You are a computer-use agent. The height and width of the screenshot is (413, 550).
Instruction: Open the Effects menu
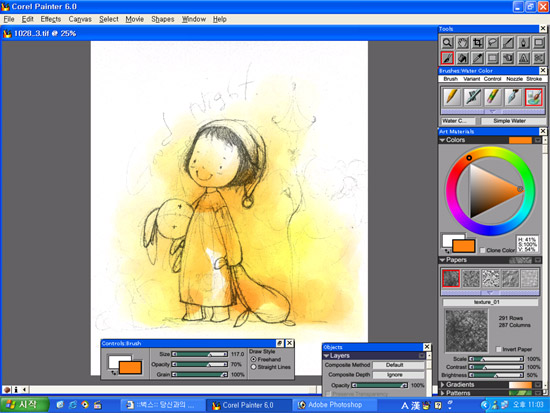pyautogui.click(x=51, y=19)
